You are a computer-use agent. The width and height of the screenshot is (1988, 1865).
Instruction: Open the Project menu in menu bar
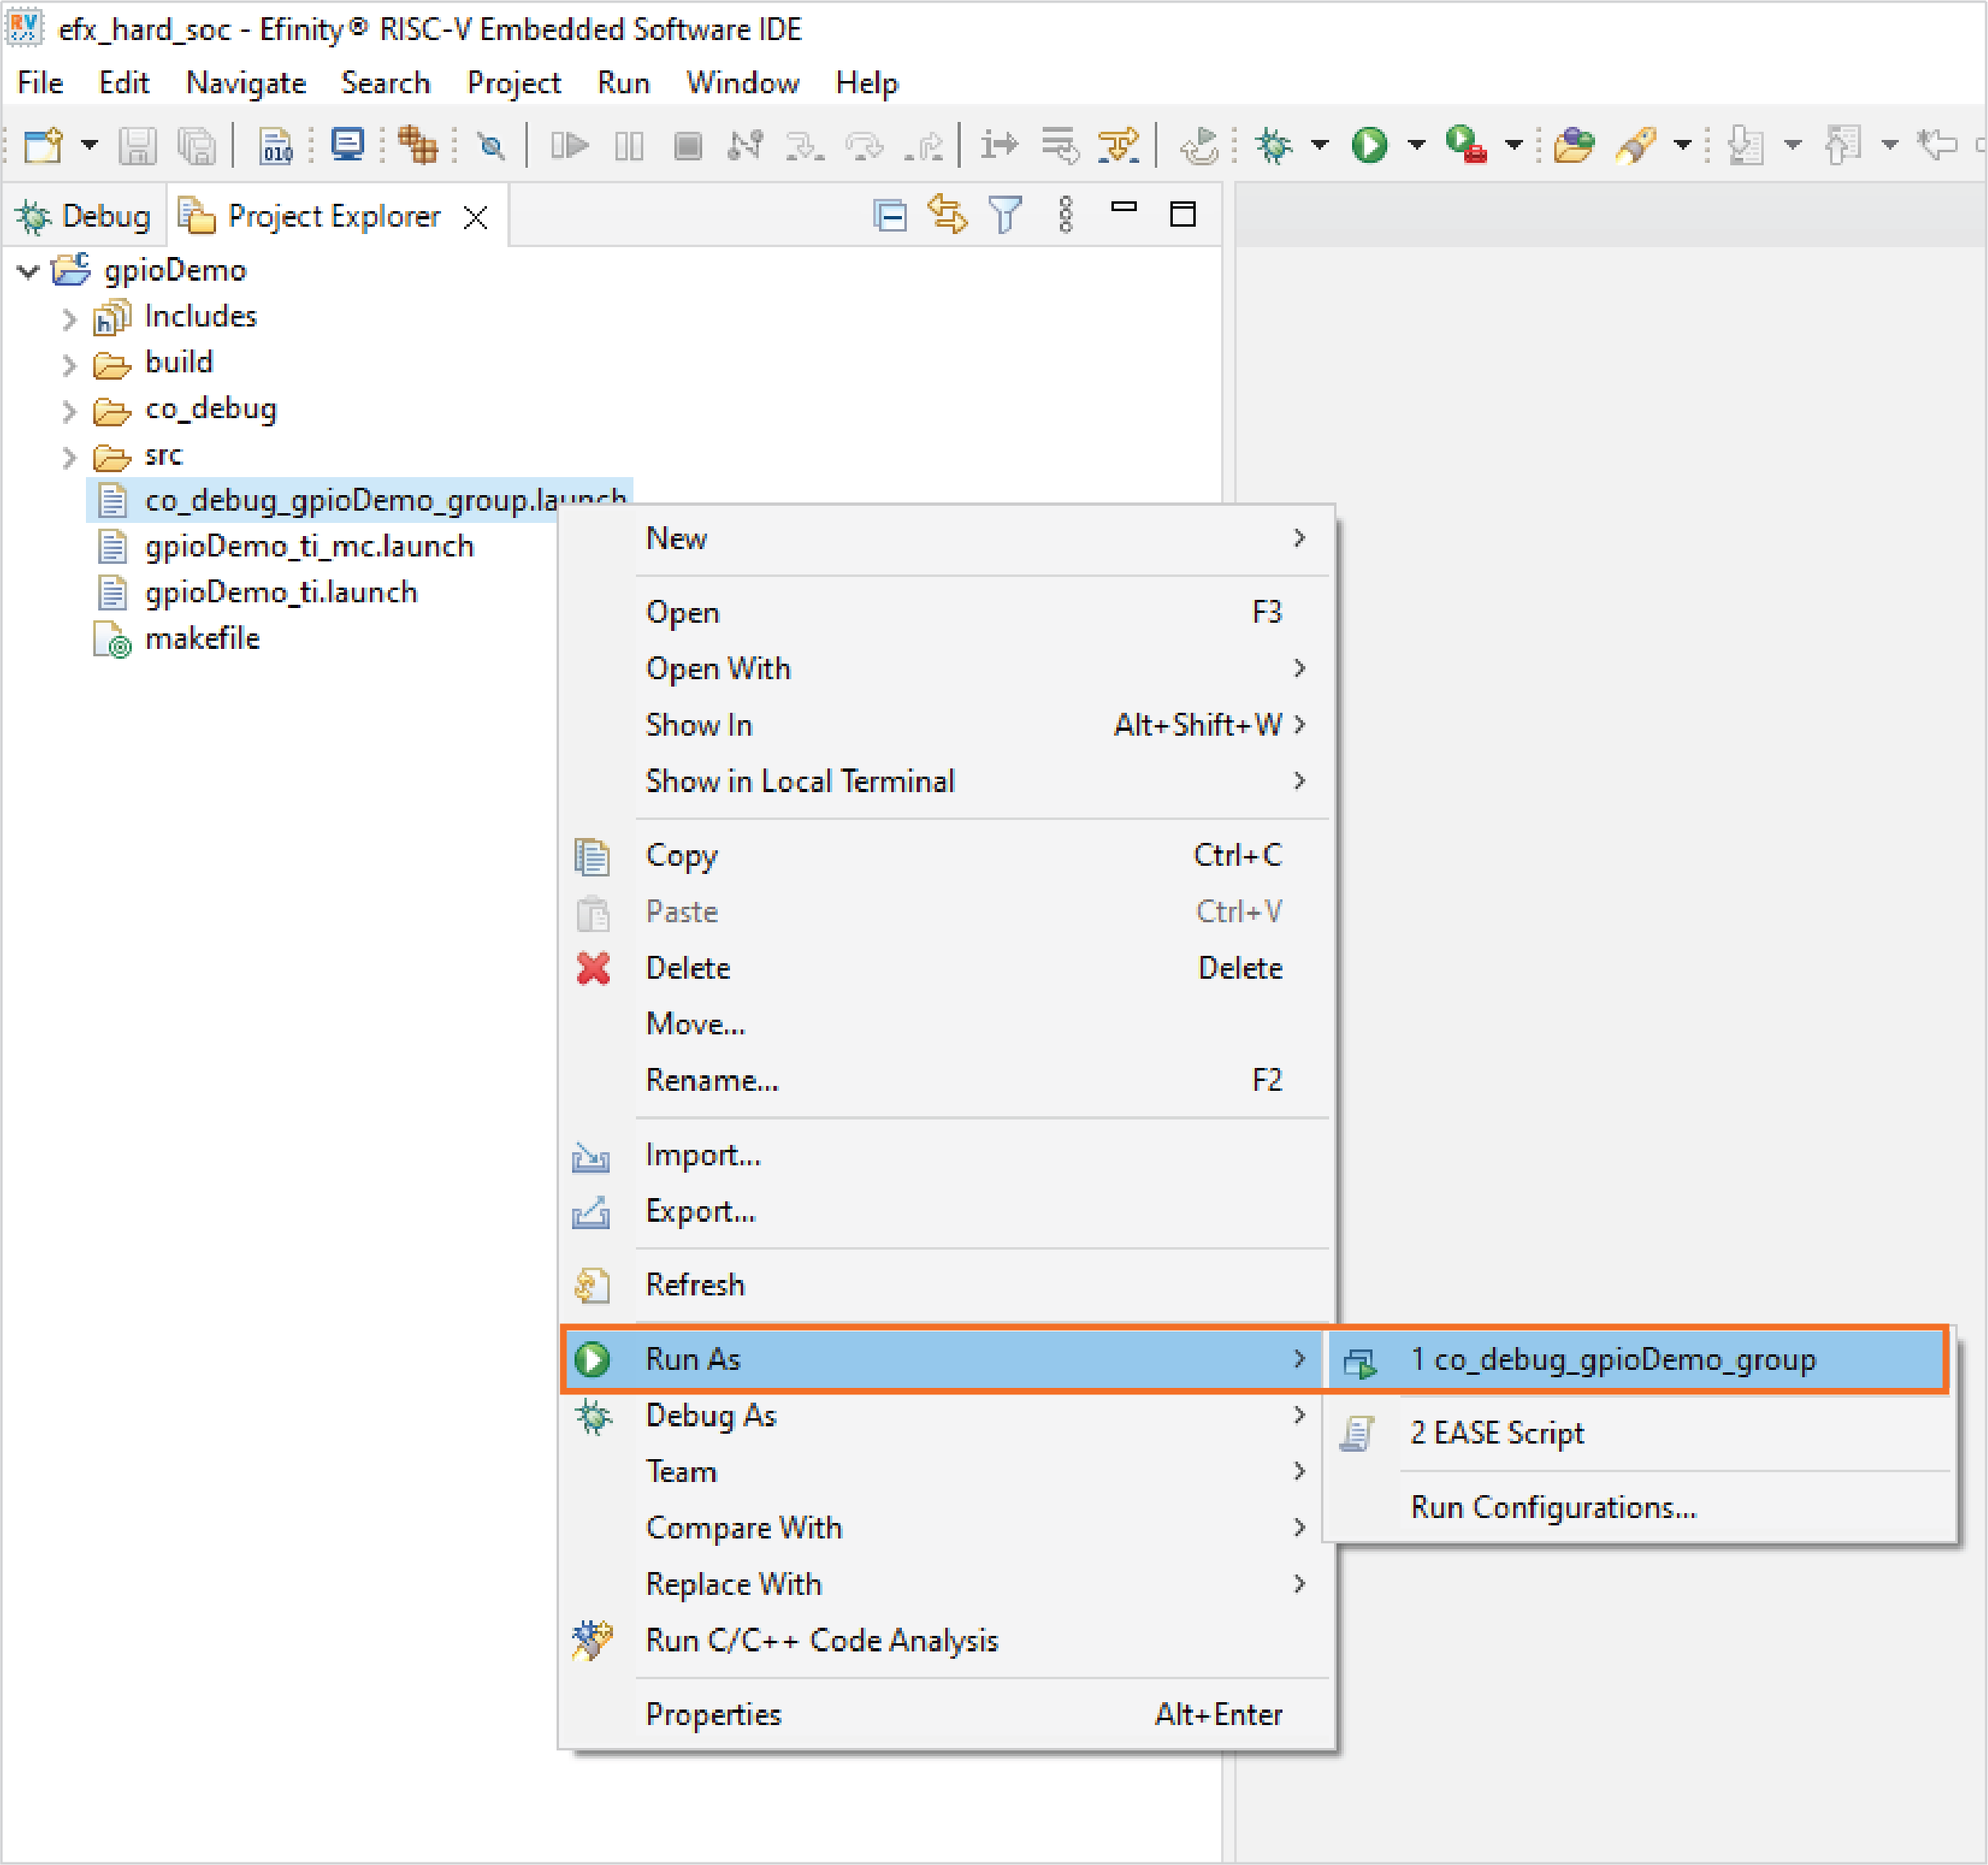514,83
